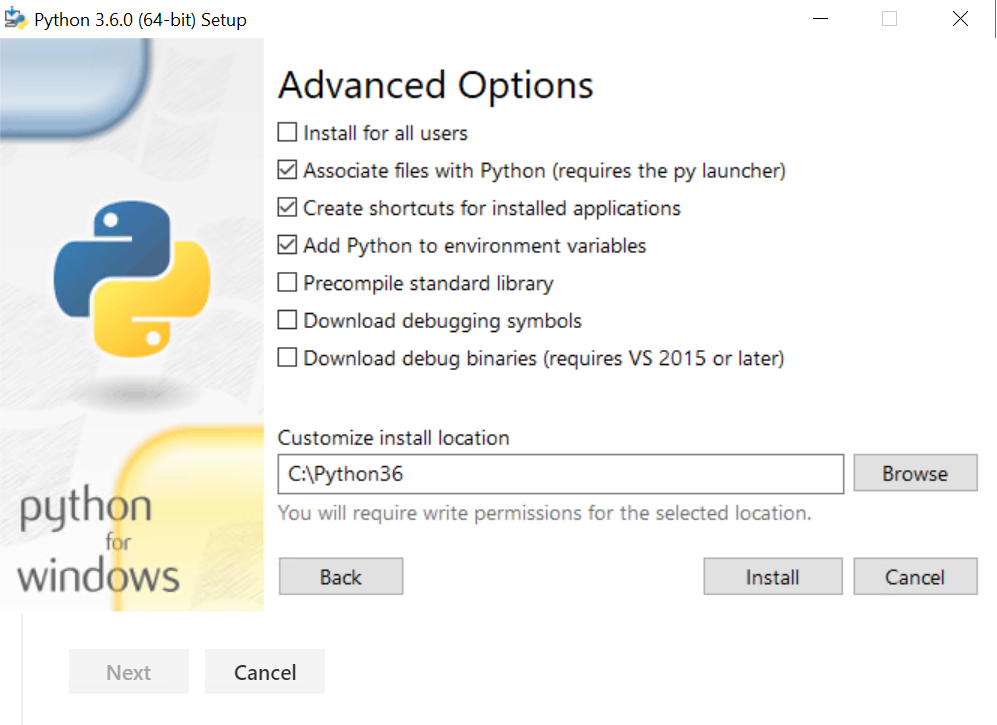Go Back to the previous setup page
997x725 pixels.
[x=341, y=577]
